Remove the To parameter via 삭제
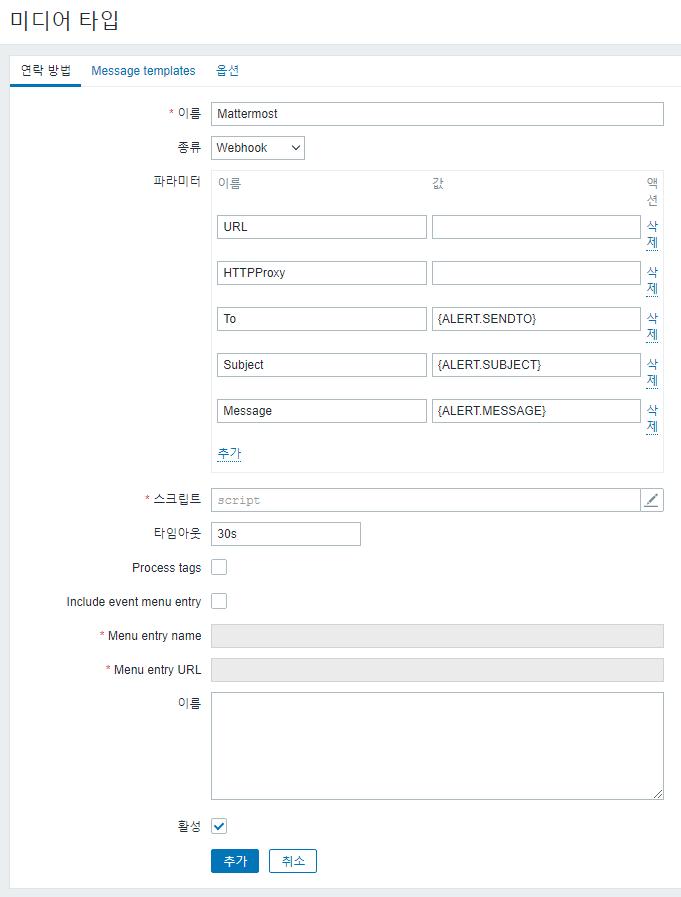The image size is (681, 897). 652,326
